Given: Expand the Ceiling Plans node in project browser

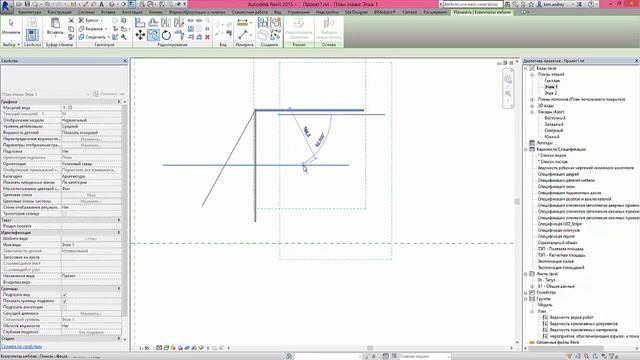Looking at the screenshot, I should (x=532, y=100).
